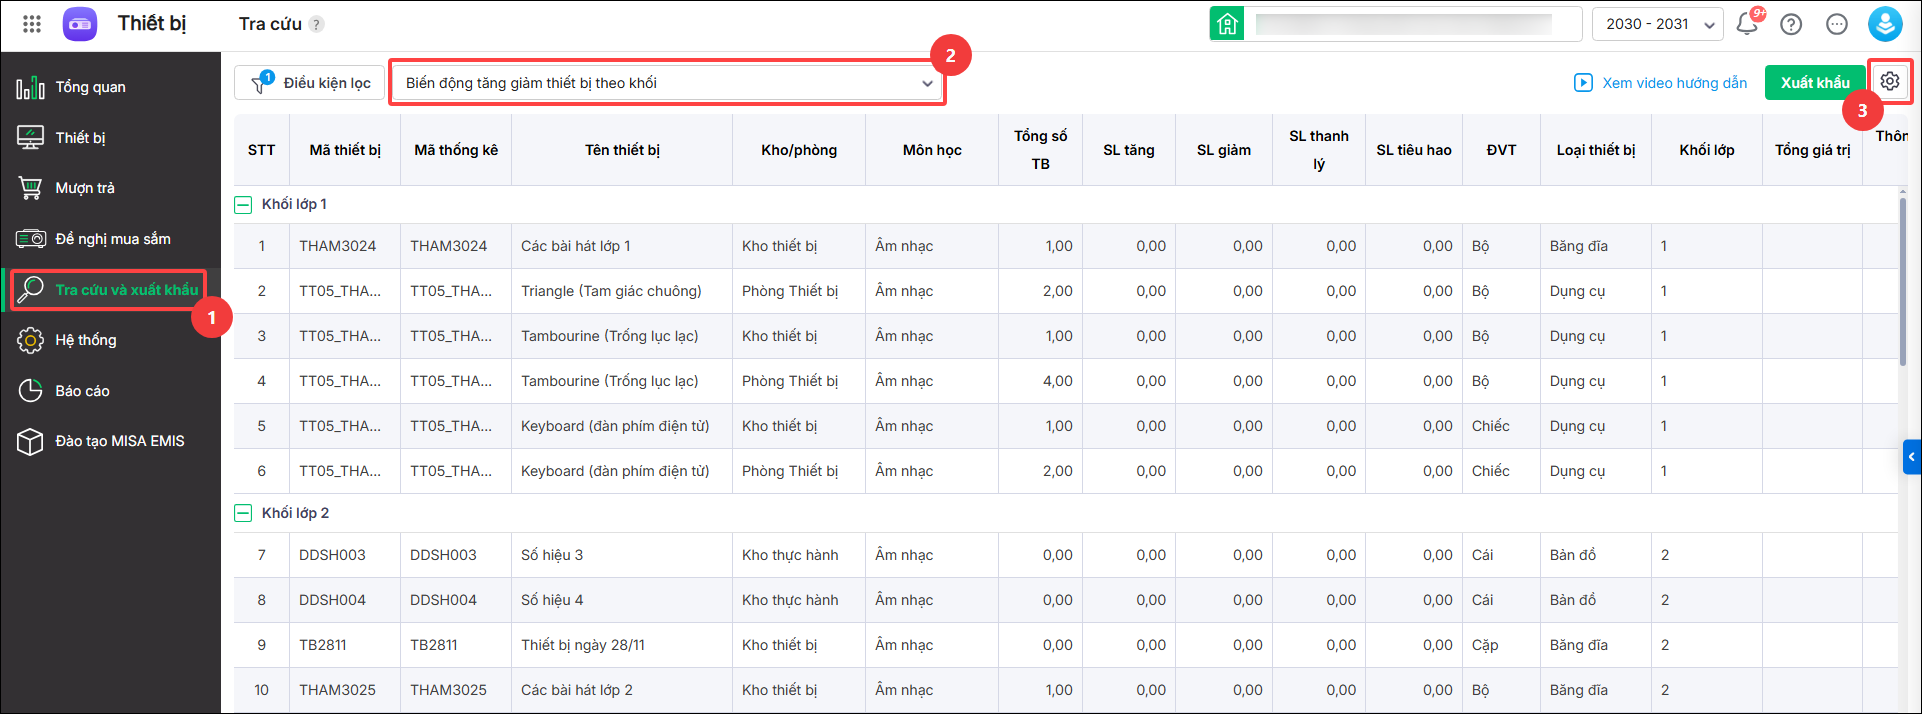
Task: Open the Mượn trả cart icon
Action: pyautogui.click(x=30, y=188)
